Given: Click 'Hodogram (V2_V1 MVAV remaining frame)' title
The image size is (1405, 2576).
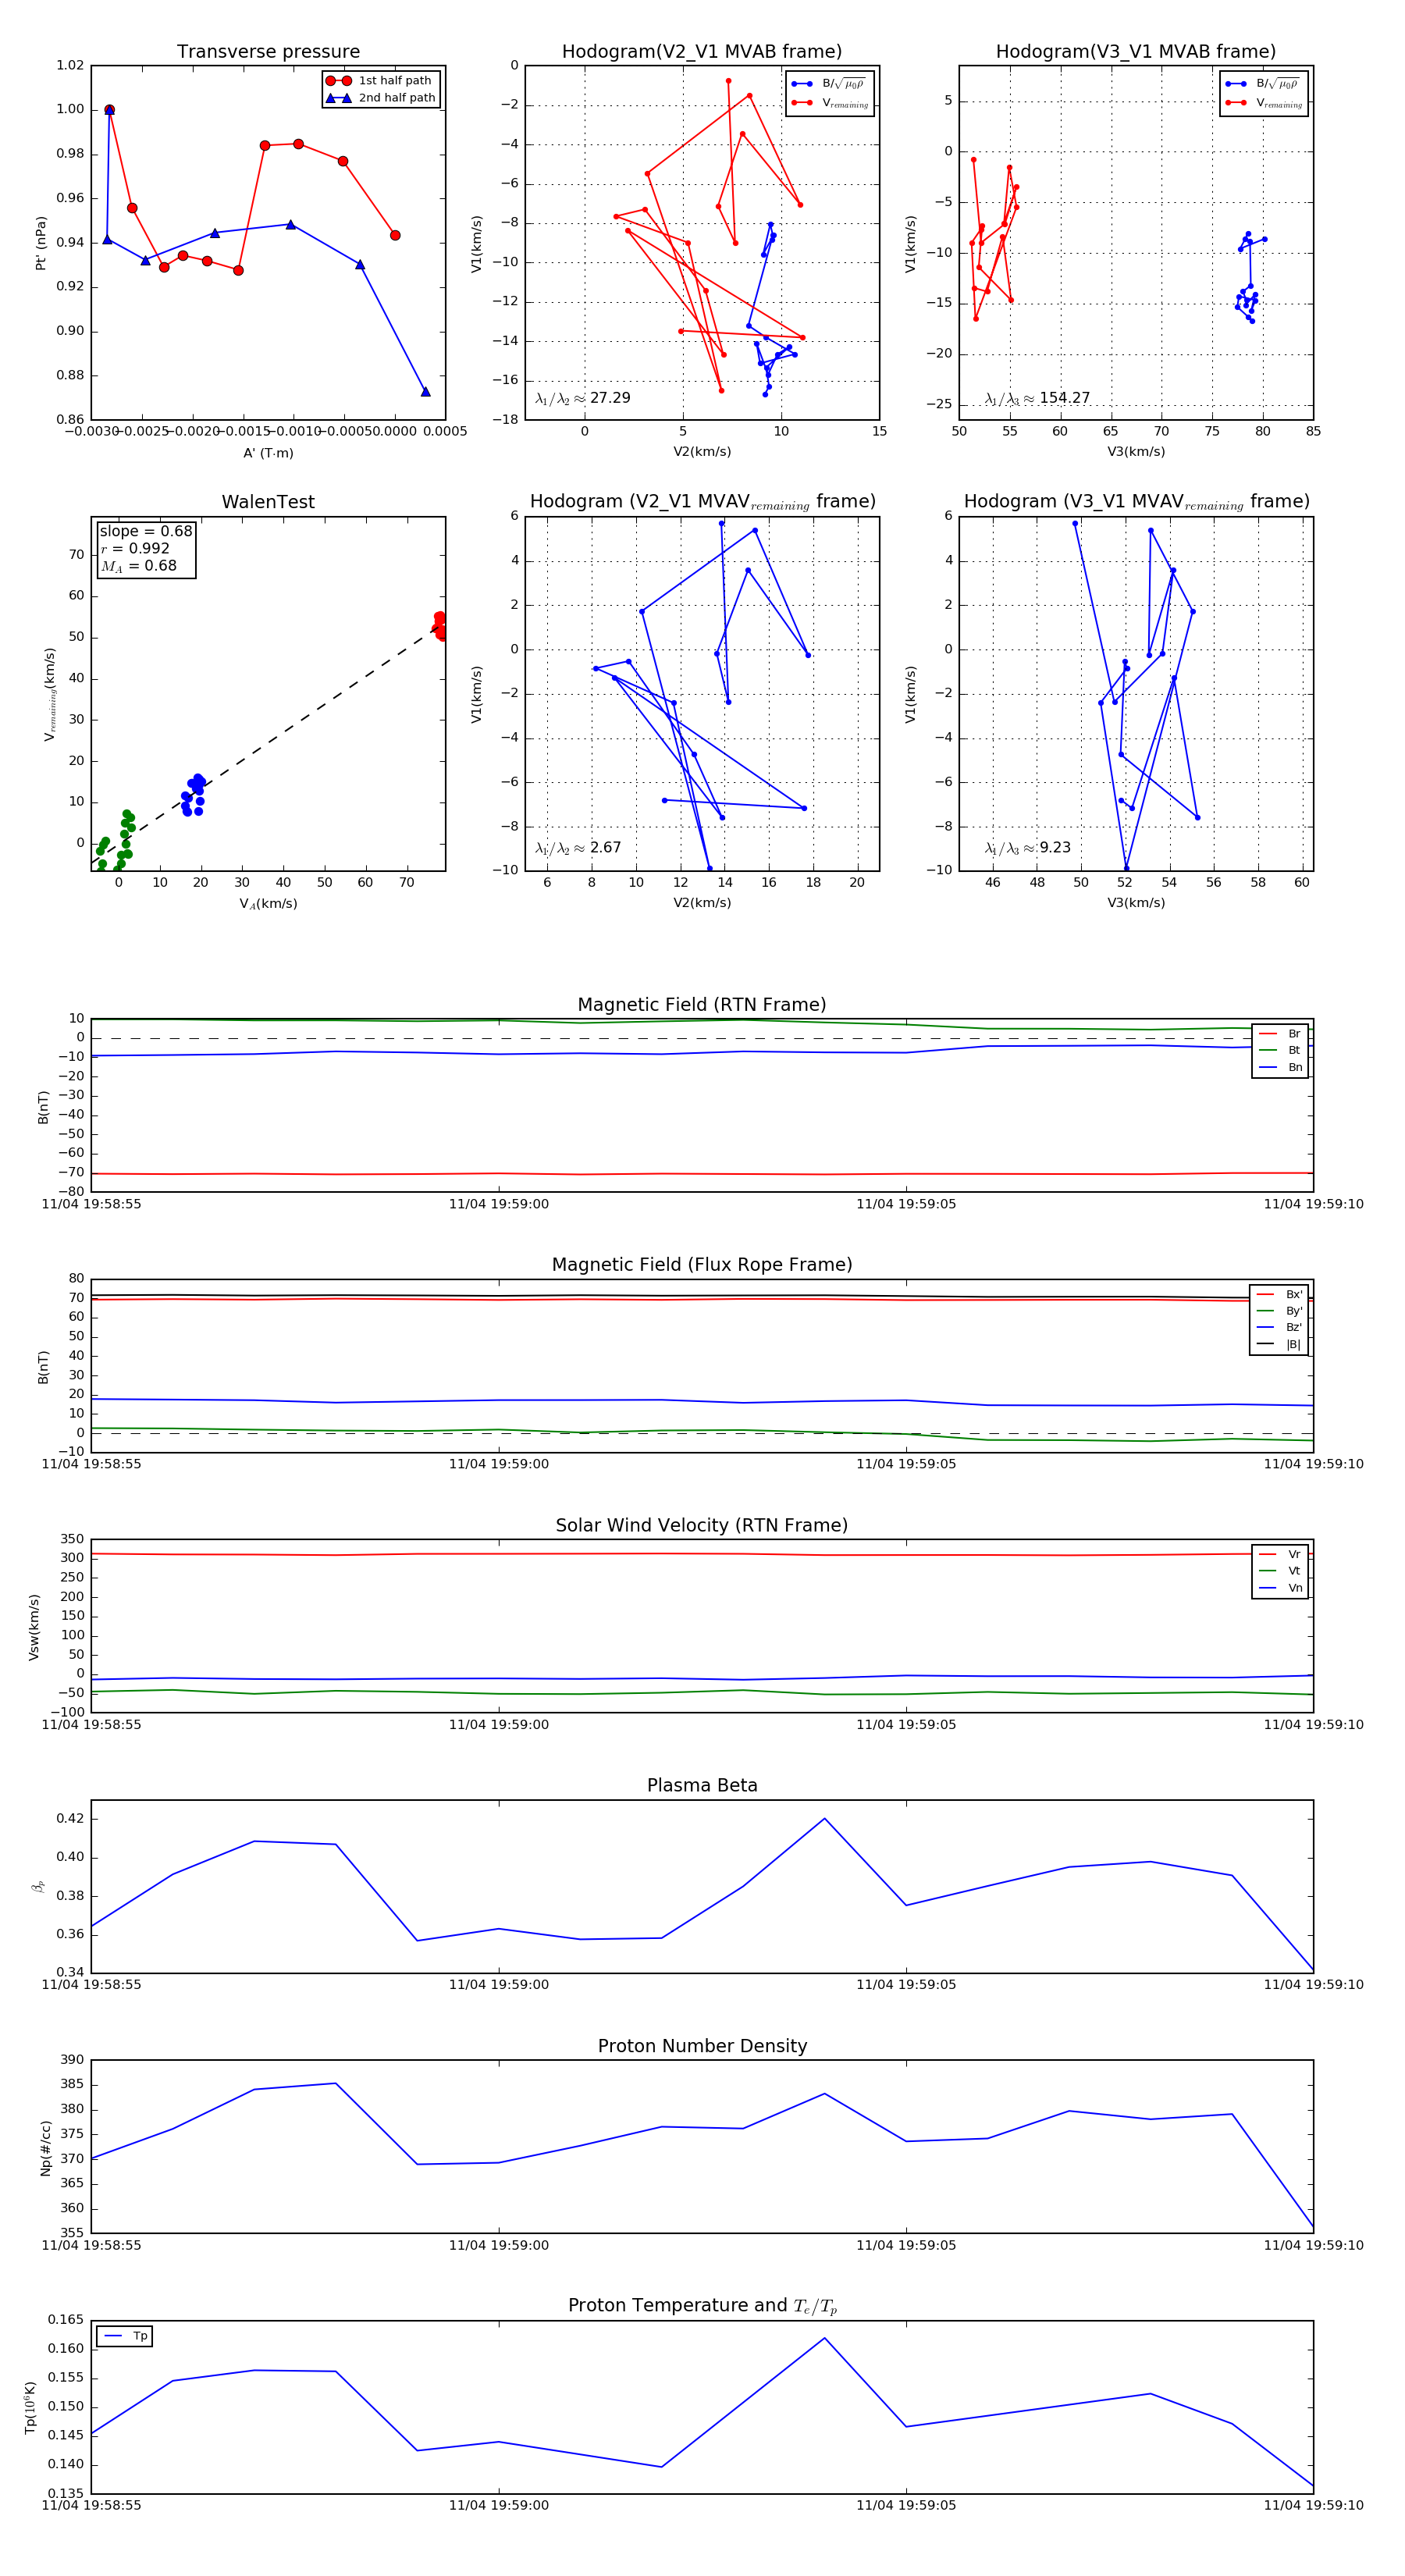Looking at the screenshot, I should [702, 502].
